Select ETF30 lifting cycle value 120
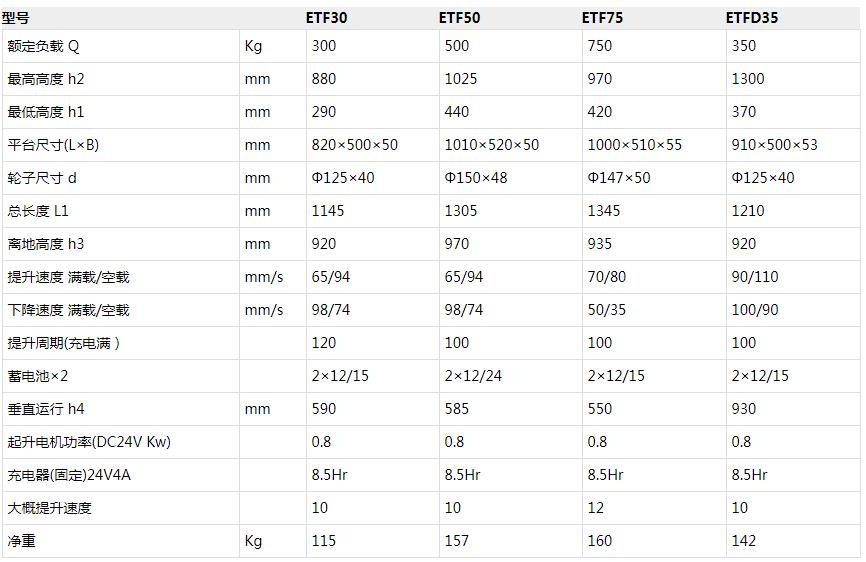This screenshot has height=562, width=866. click(x=324, y=343)
